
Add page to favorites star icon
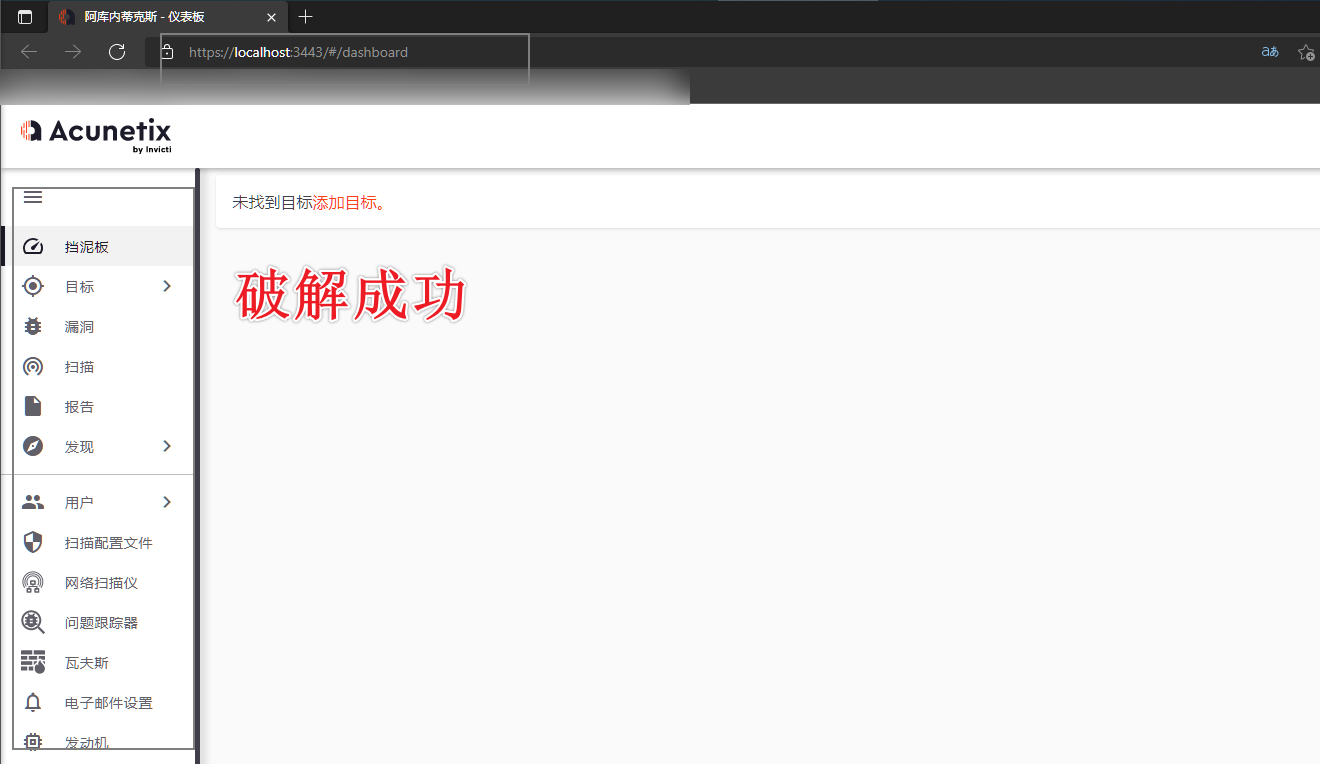[1306, 52]
